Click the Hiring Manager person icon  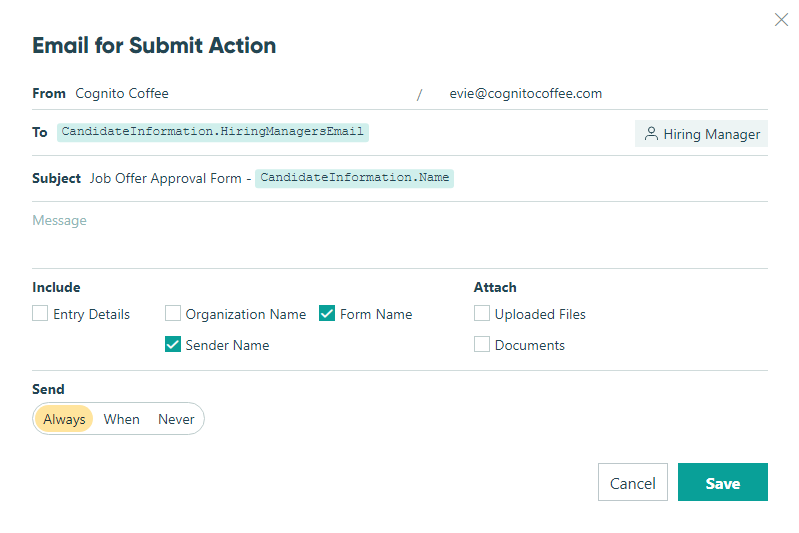point(651,134)
